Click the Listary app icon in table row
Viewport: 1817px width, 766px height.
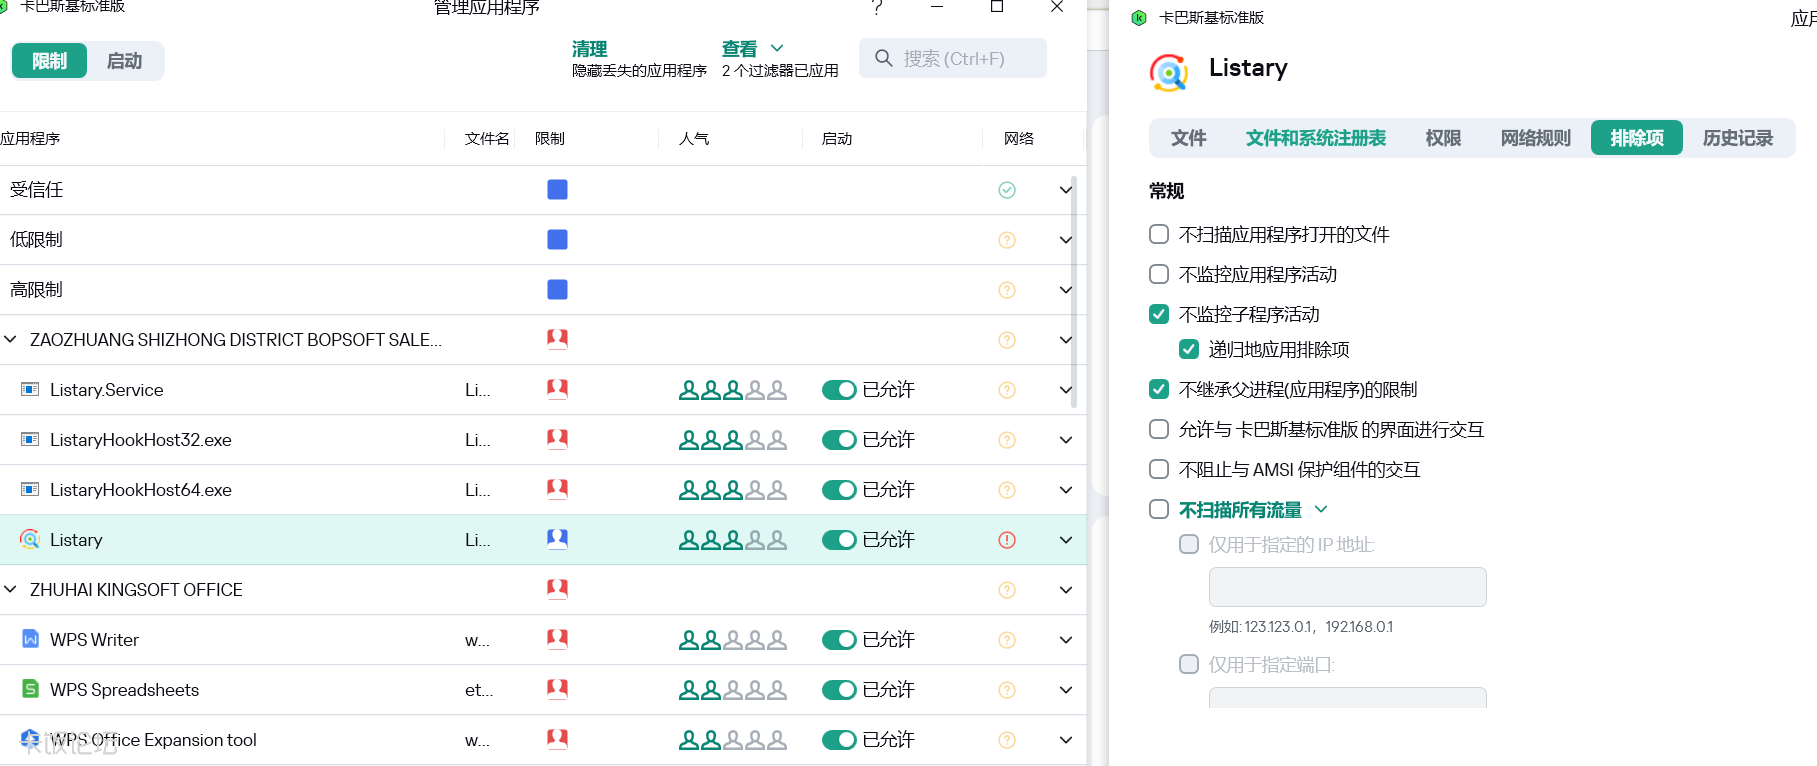click(30, 539)
